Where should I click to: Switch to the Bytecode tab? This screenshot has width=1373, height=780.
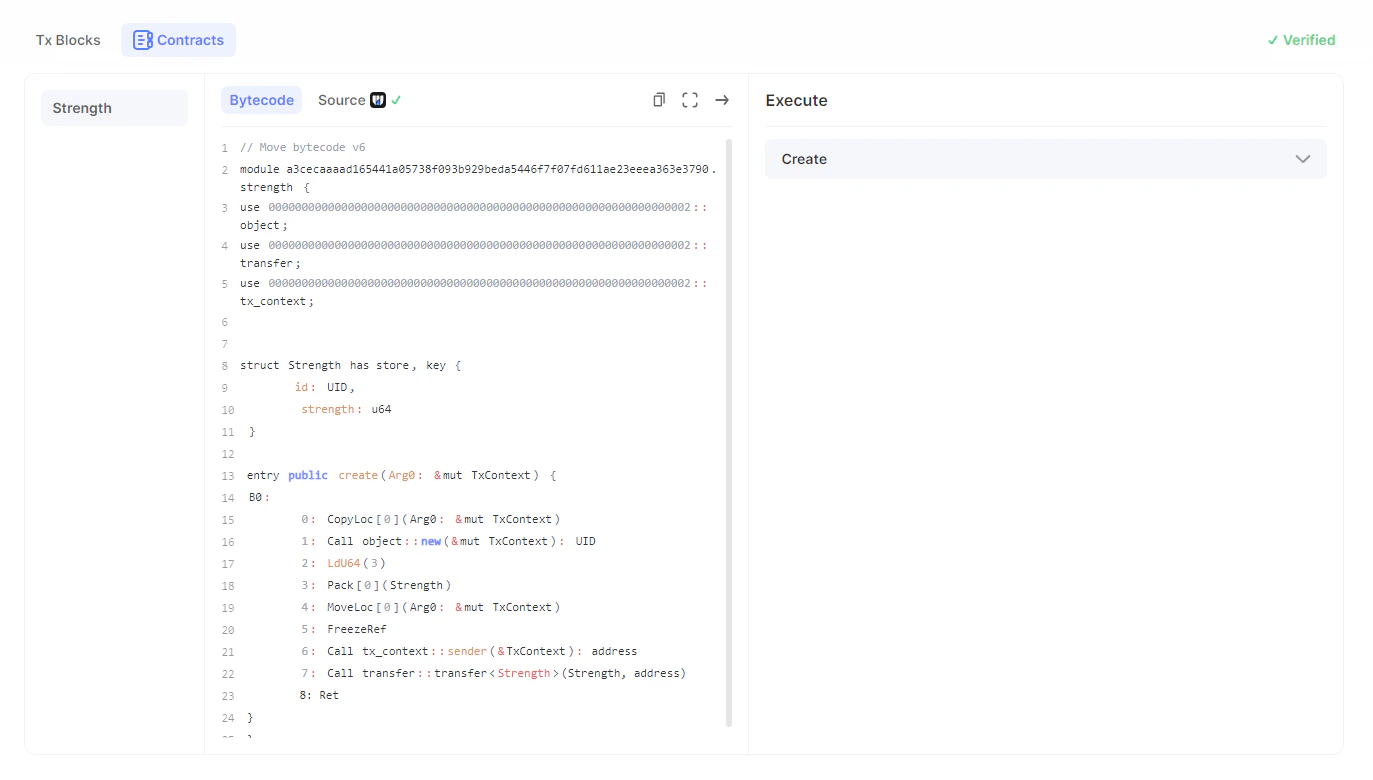[x=262, y=100]
